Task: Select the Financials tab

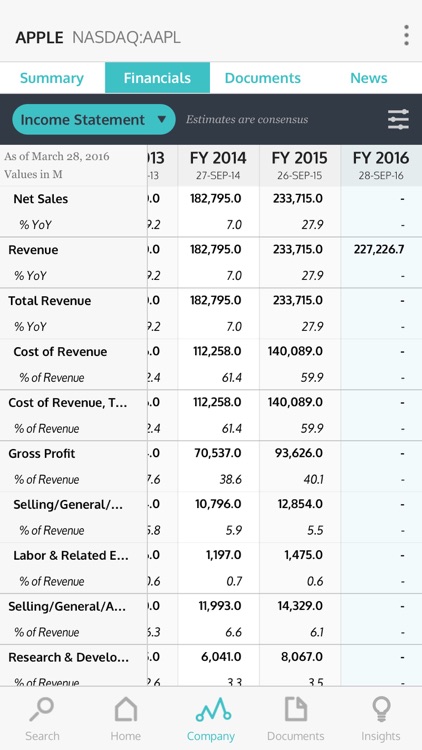Action: click(157, 78)
